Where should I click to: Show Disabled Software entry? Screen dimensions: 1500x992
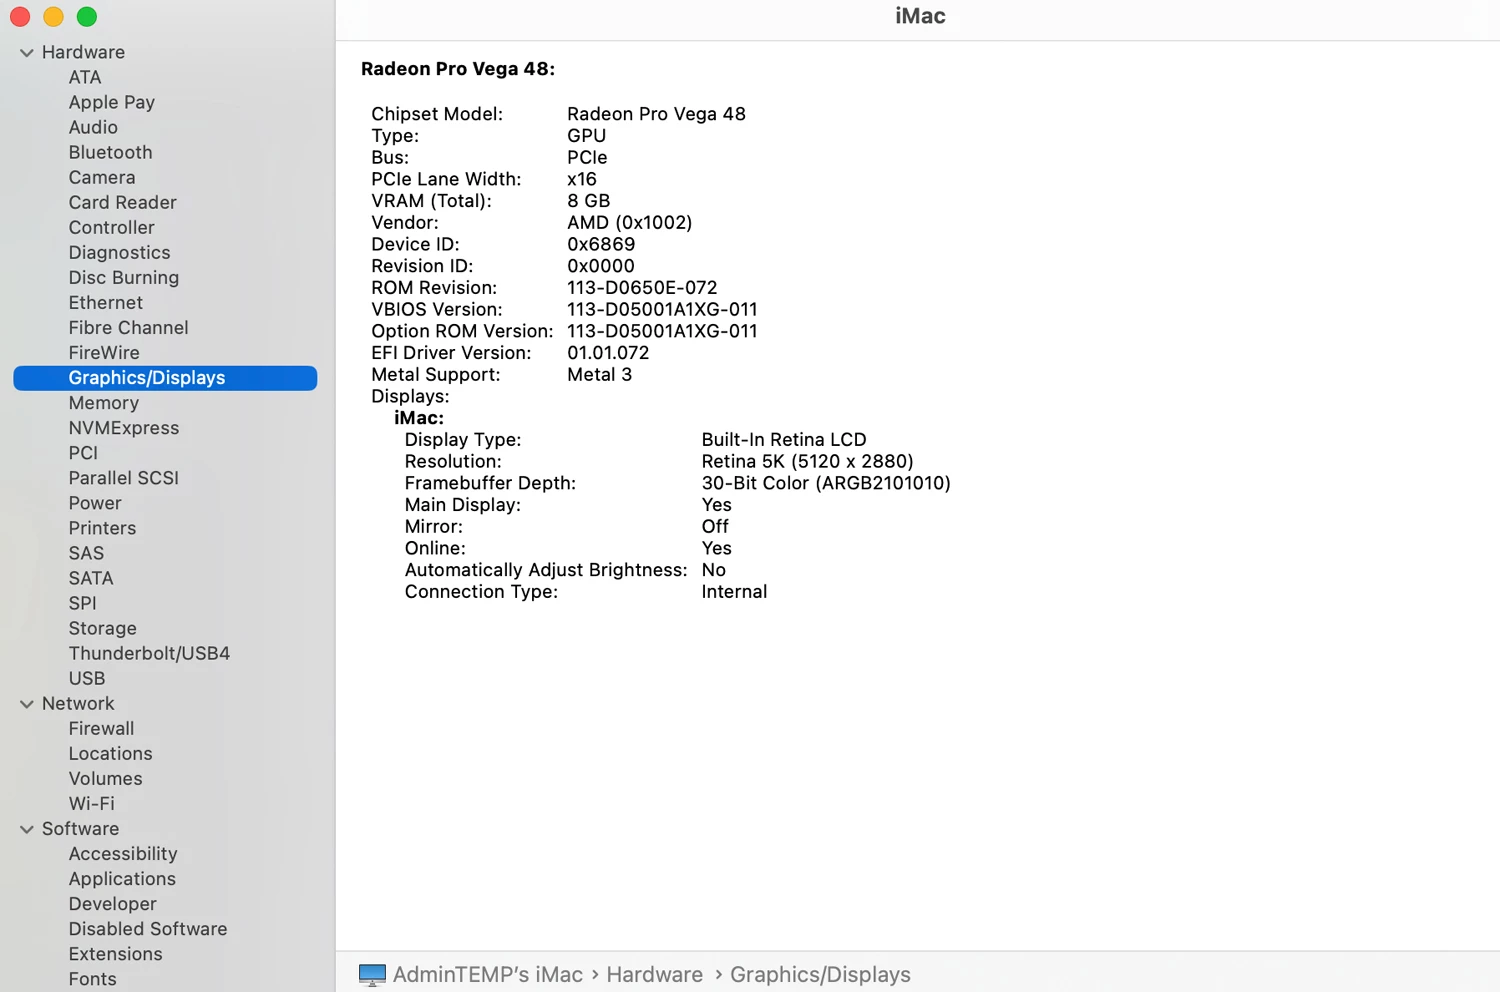pos(148,929)
